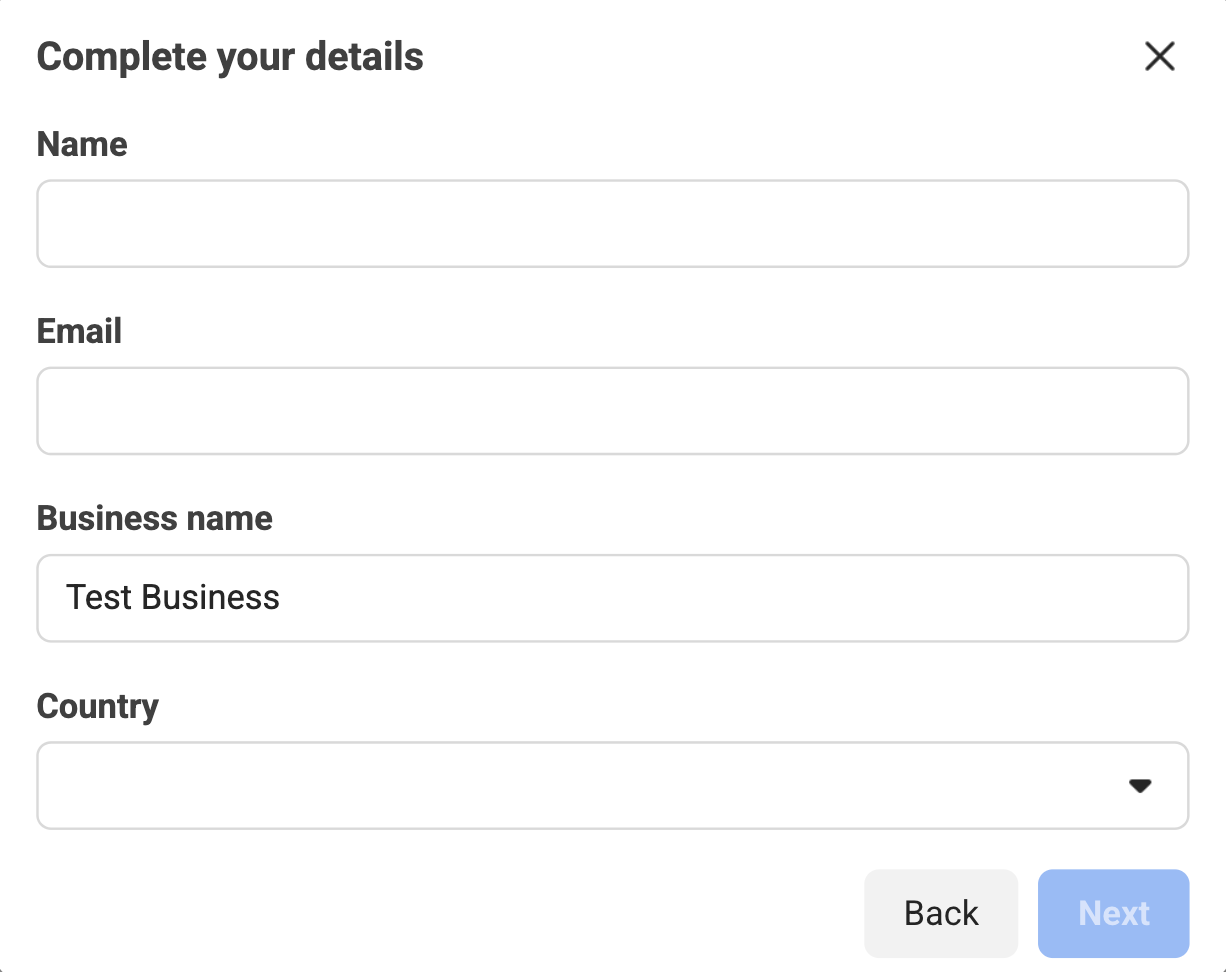Click the Country dropdown arrow icon

coord(1140,786)
